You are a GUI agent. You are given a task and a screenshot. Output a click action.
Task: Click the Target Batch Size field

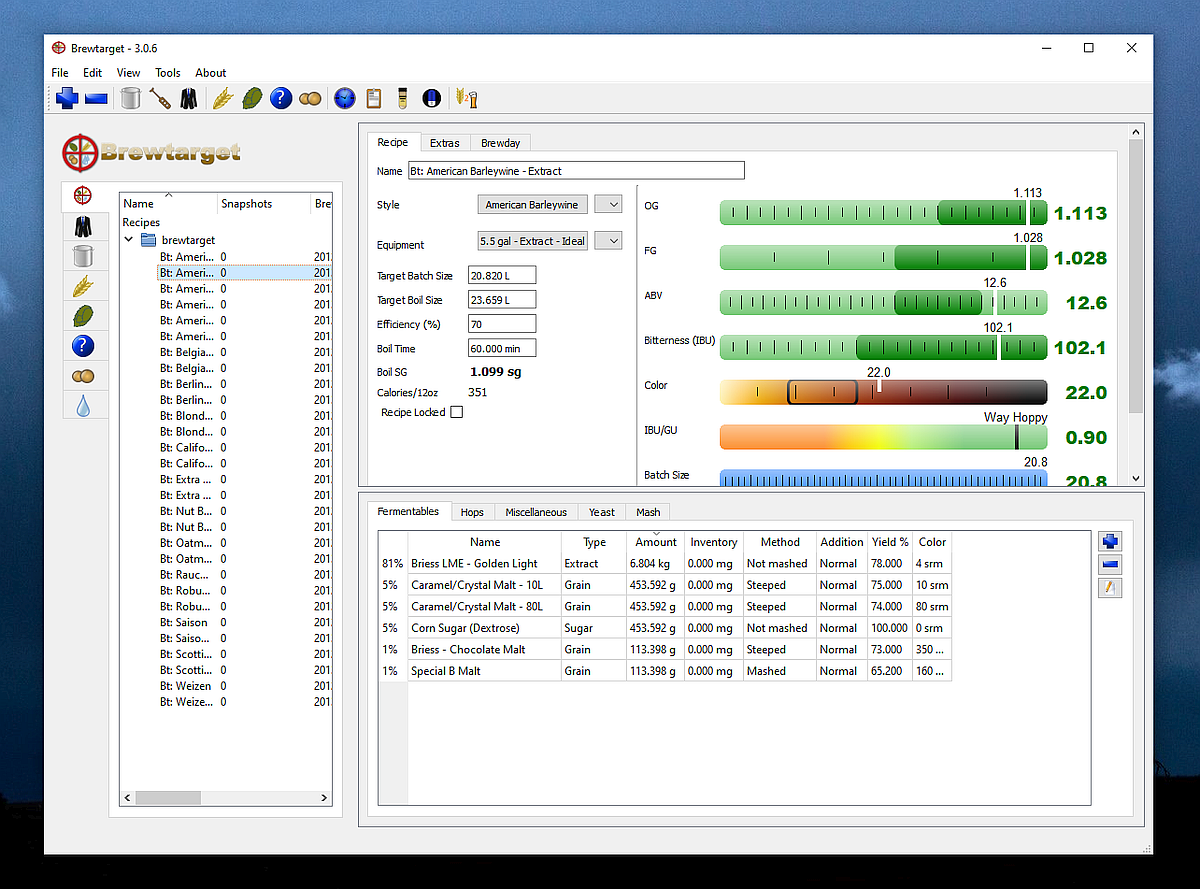[x=502, y=275]
